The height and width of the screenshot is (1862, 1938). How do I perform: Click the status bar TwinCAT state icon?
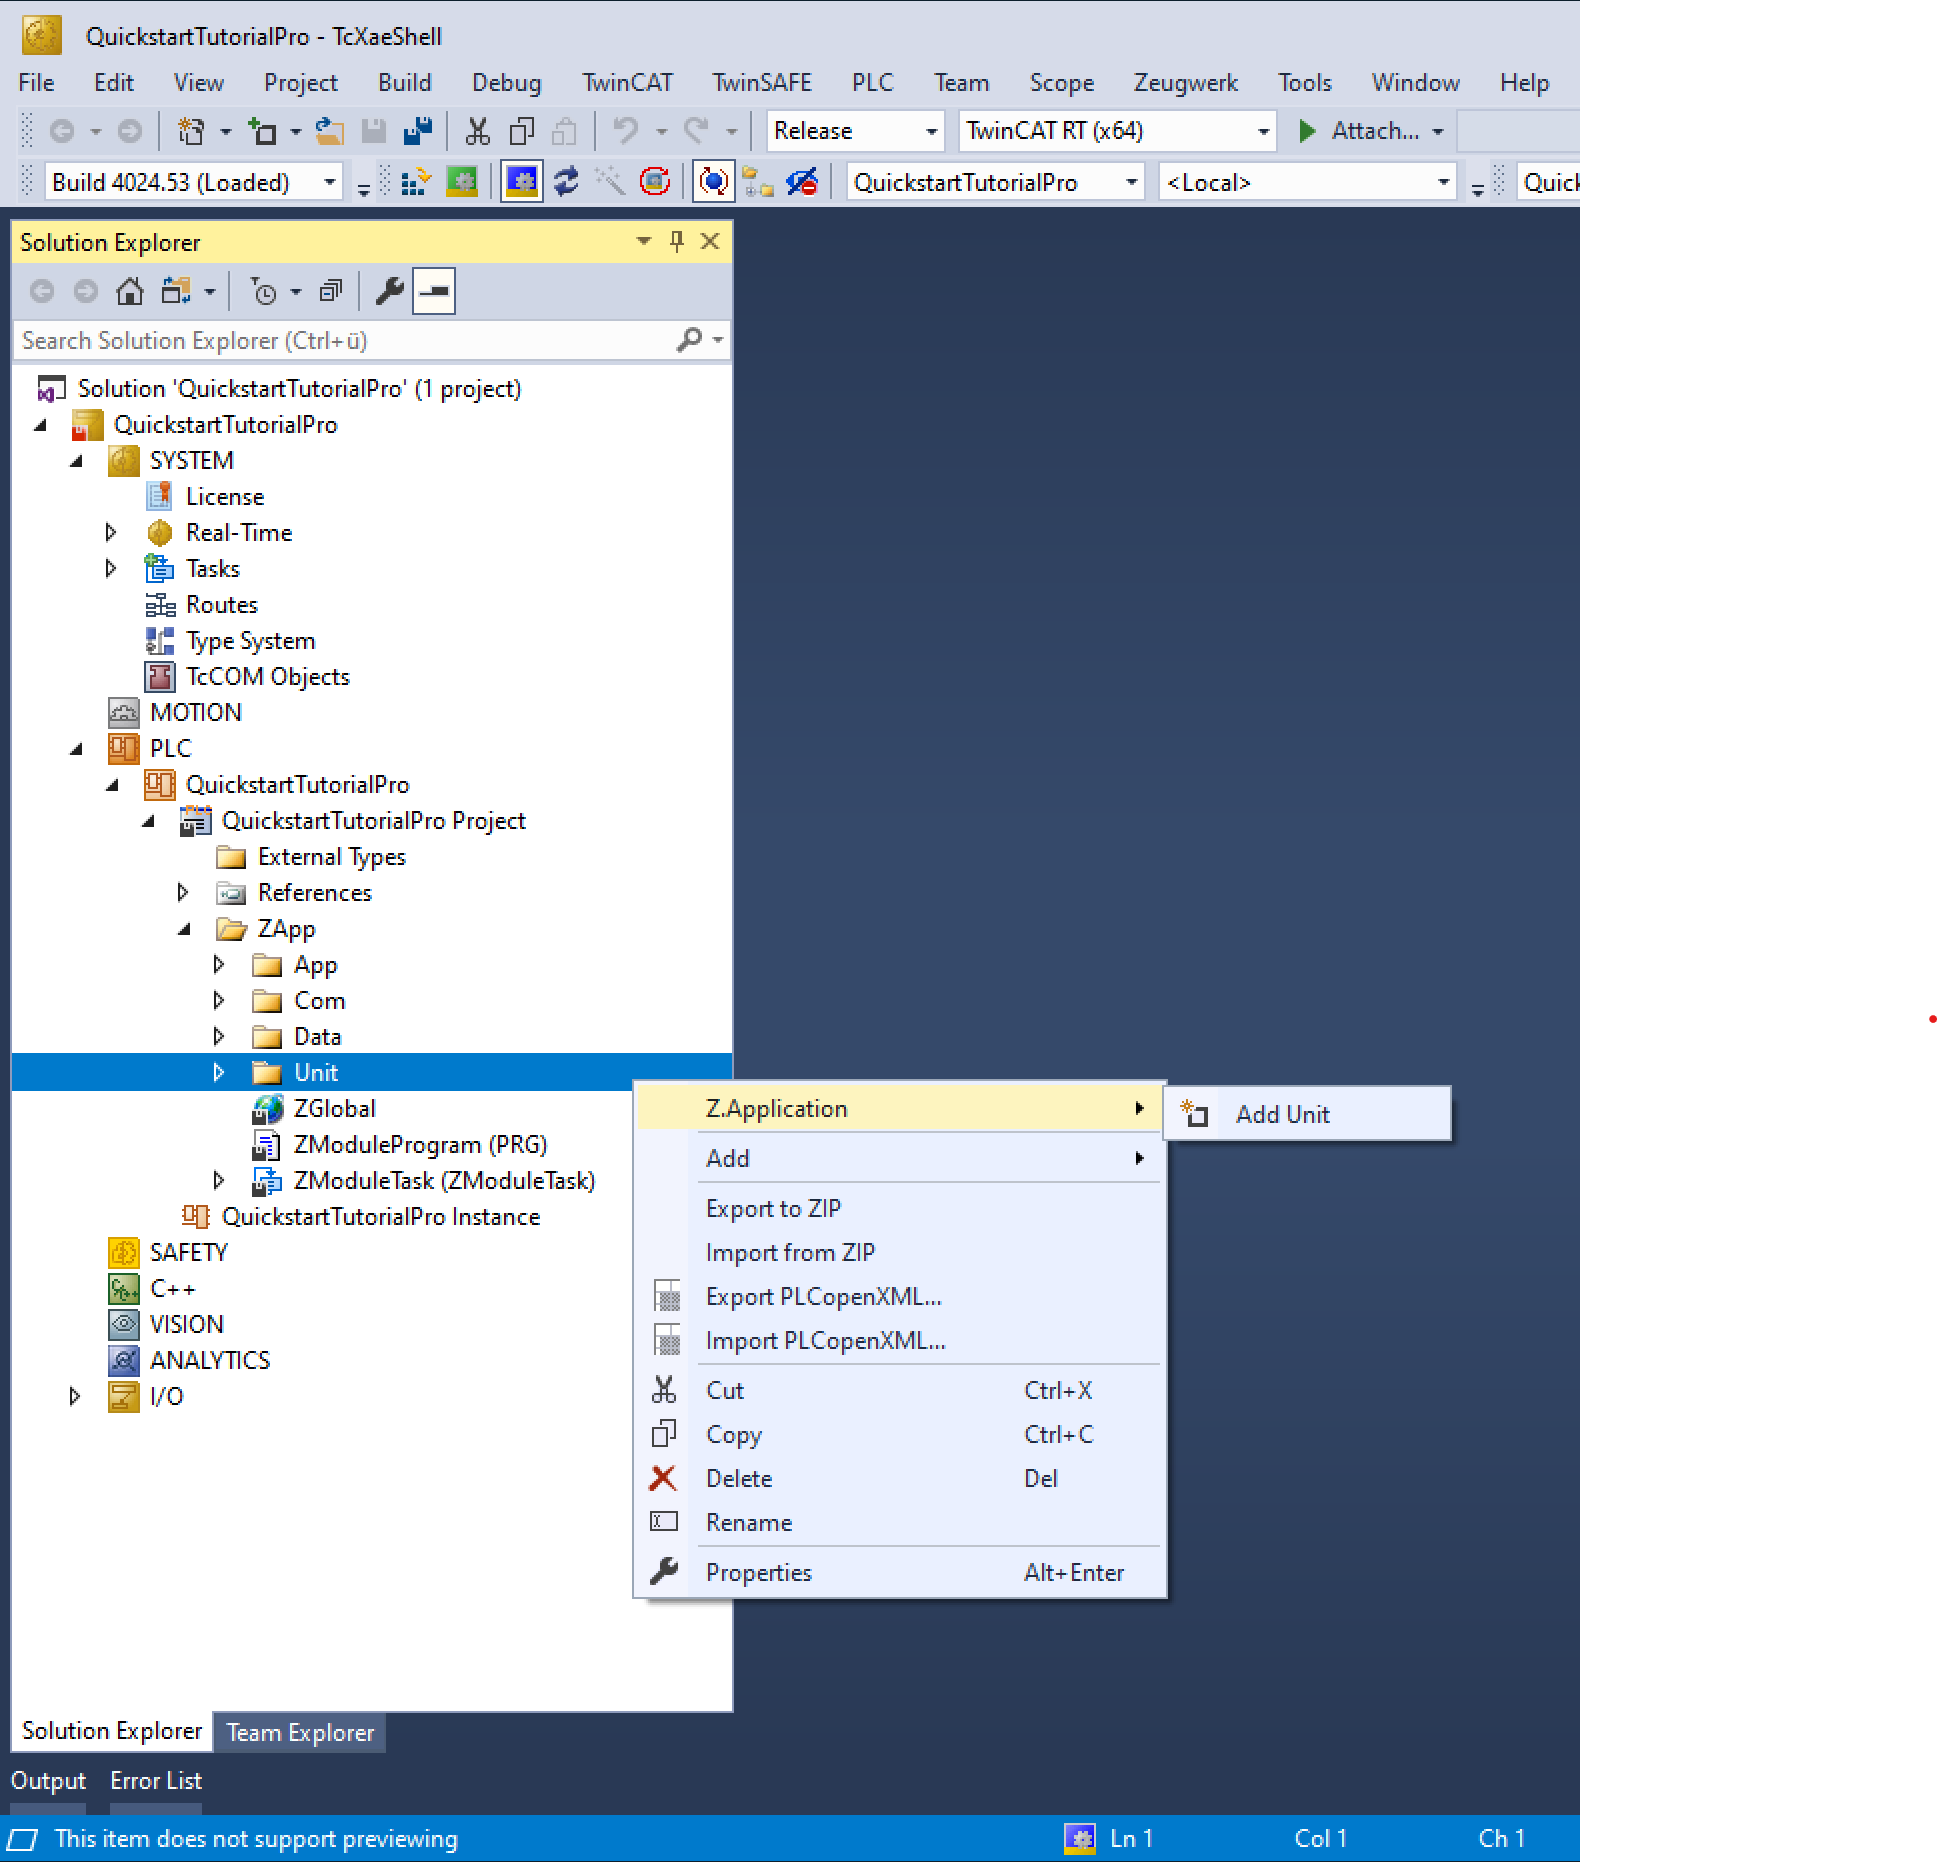1079,1838
